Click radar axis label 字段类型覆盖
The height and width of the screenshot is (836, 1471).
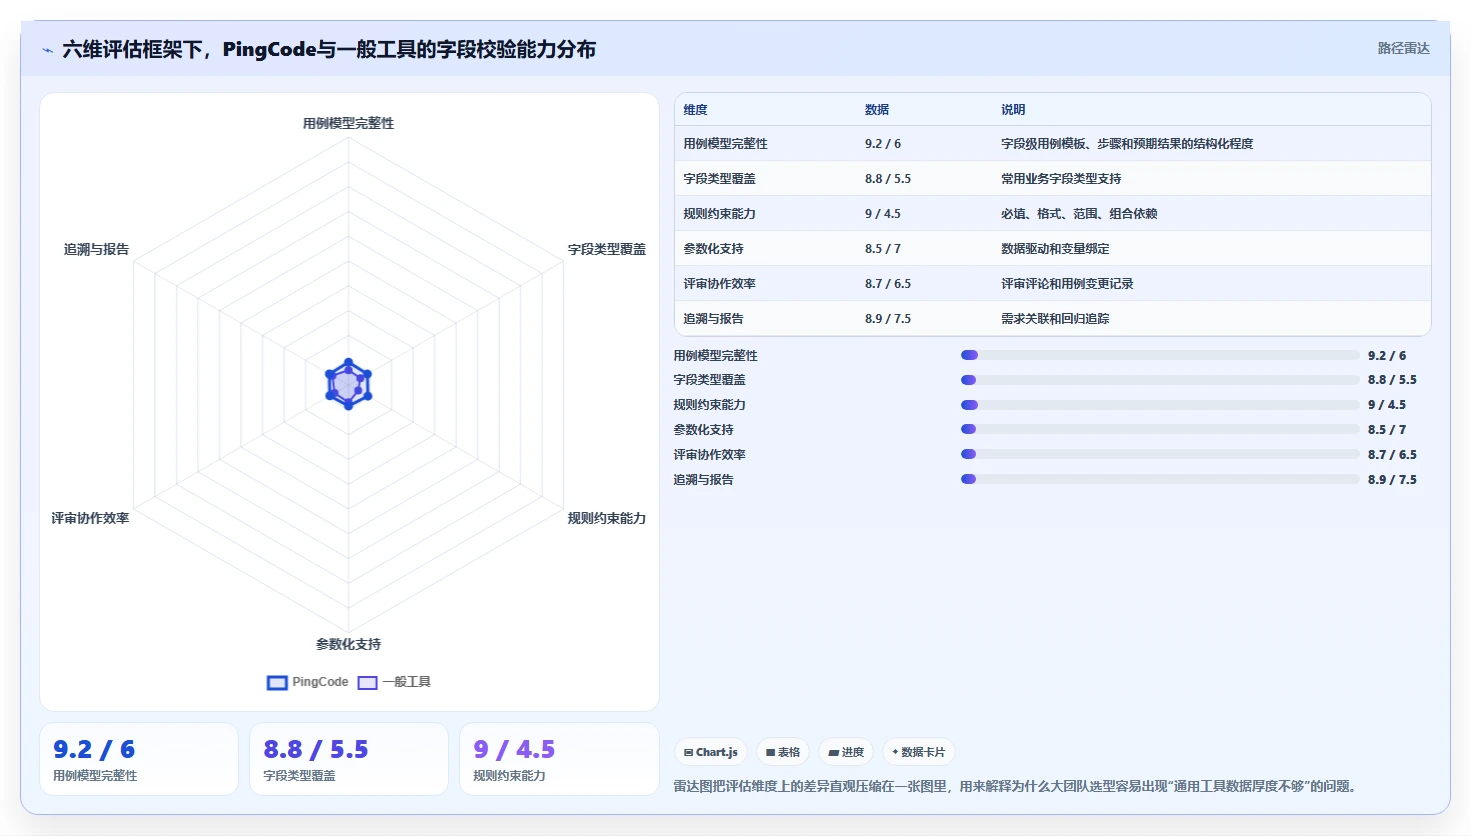(x=607, y=250)
